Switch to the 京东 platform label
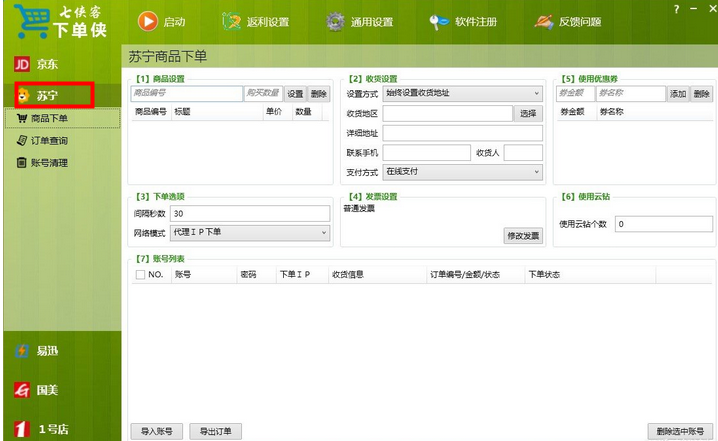The width and height of the screenshot is (718, 441). point(47,64)
